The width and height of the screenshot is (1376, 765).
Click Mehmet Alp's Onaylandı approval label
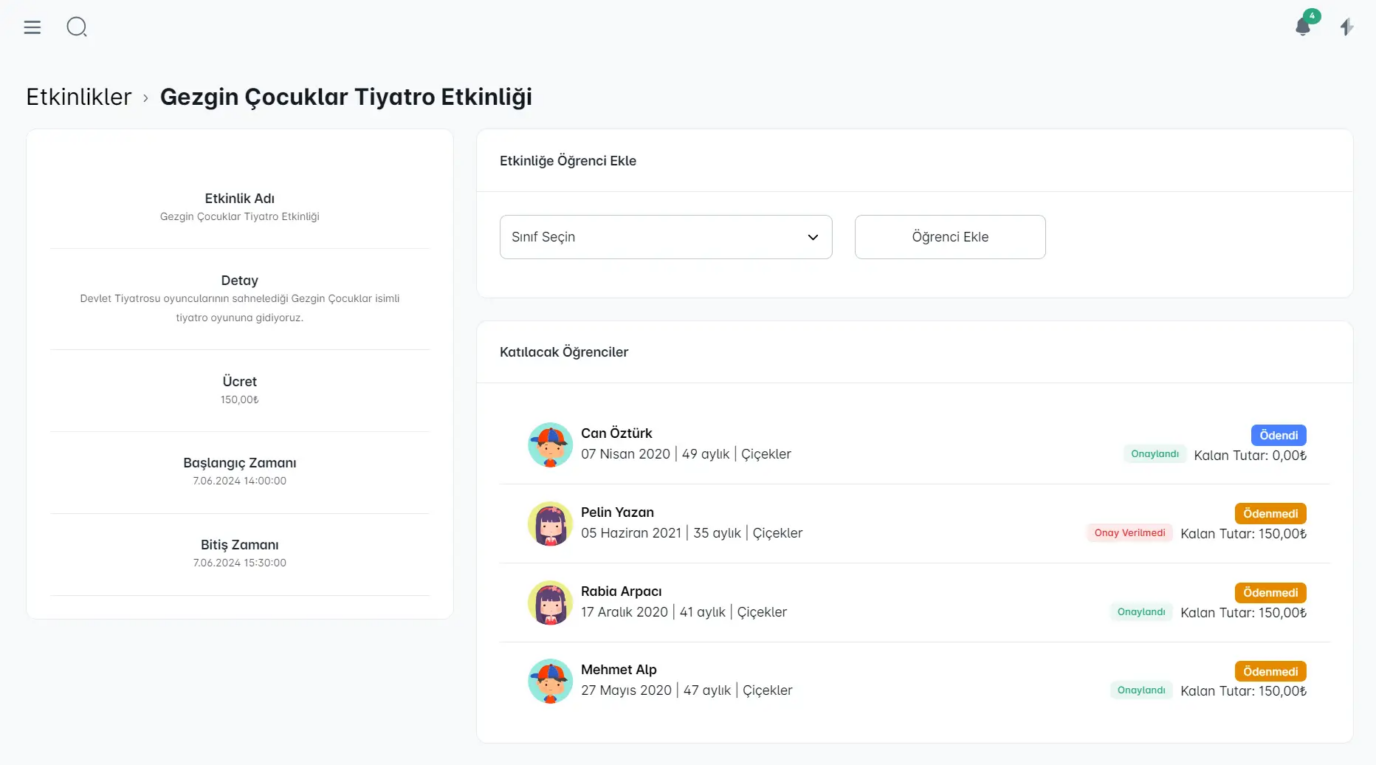pos(1141,690)
